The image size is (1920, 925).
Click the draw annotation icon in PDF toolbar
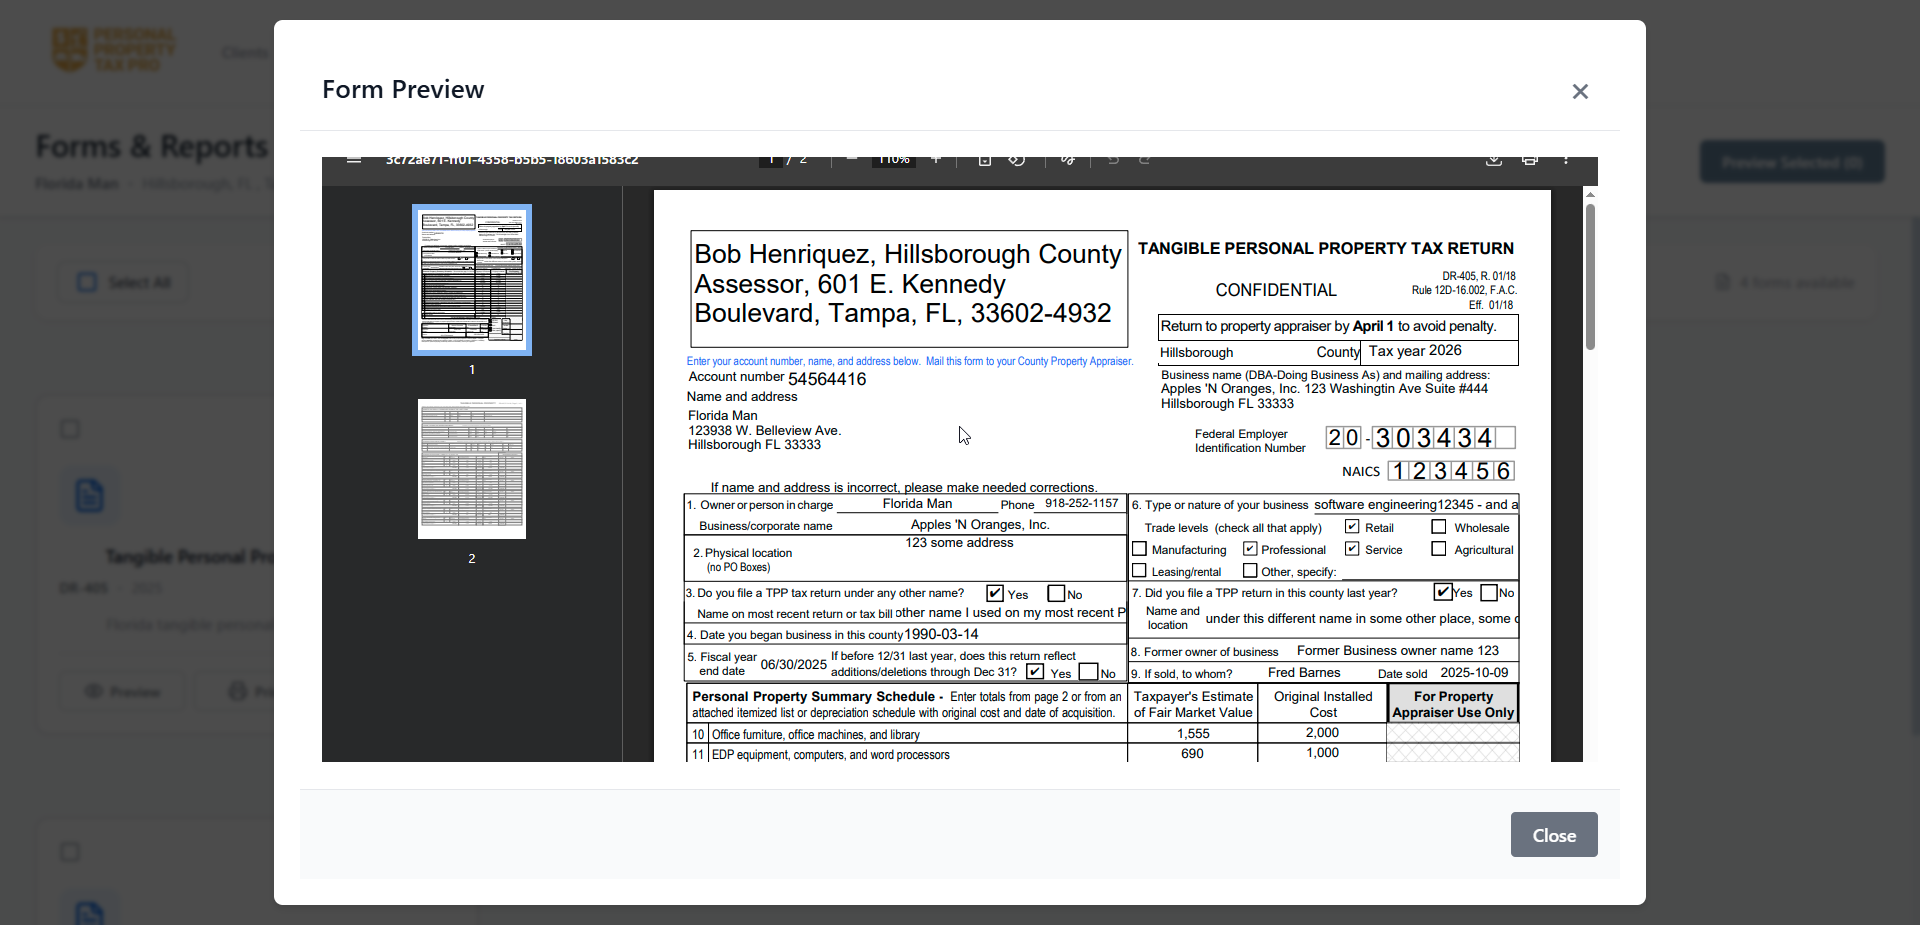pos(1068,160)
